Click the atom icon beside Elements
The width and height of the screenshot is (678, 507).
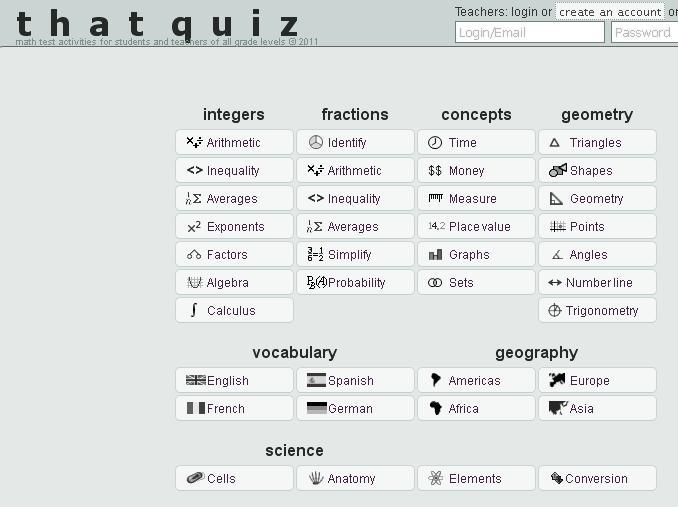click(435, 478)
